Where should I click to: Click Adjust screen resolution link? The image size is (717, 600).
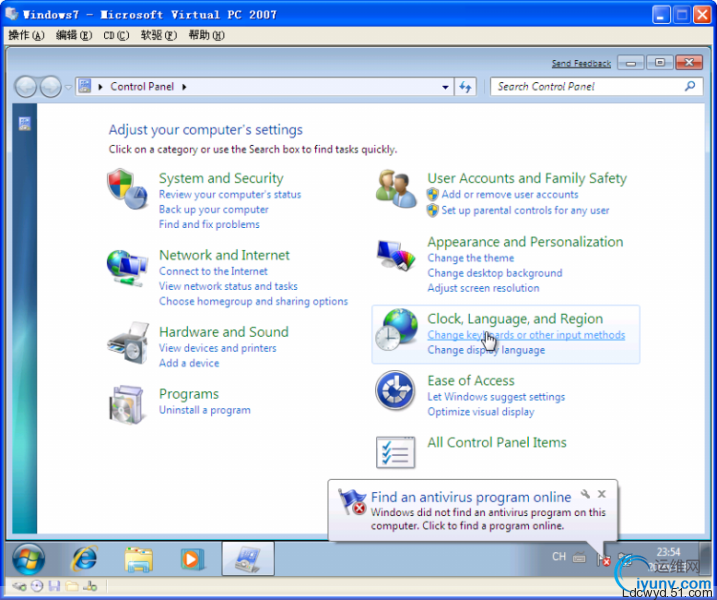(x=483, y=288)
